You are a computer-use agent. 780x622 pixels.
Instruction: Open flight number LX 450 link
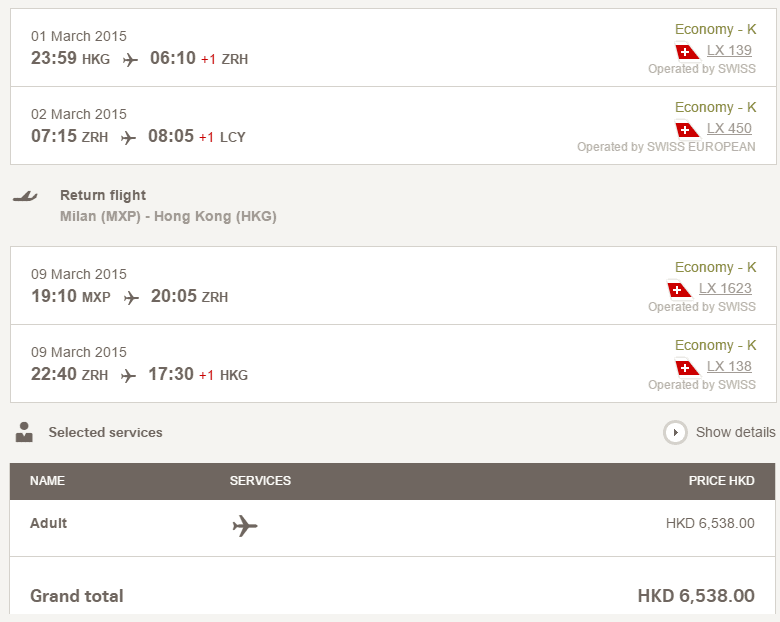click(729, 129)
